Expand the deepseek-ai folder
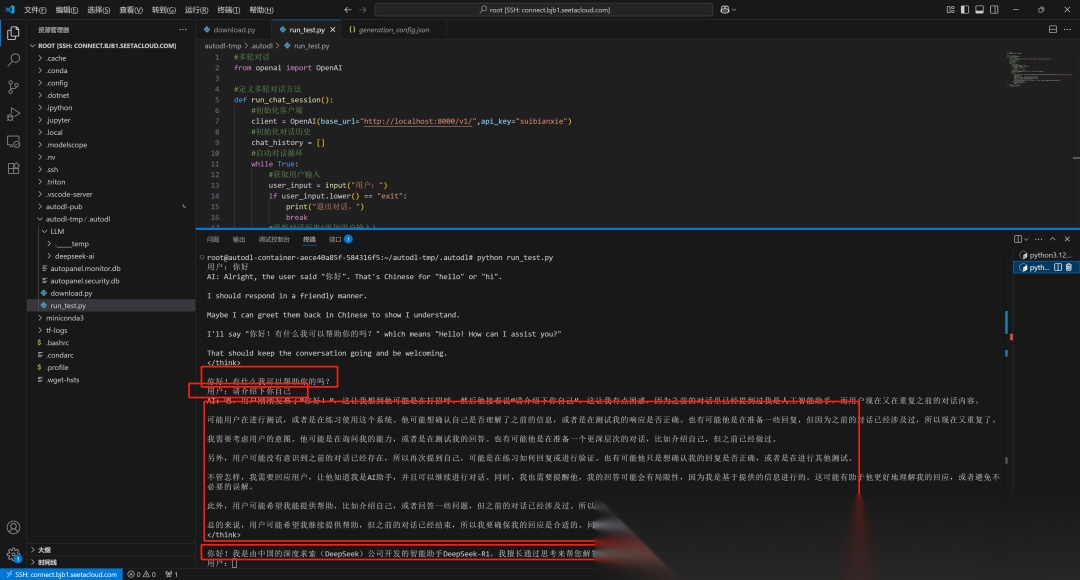 click(x=111, y=256)
